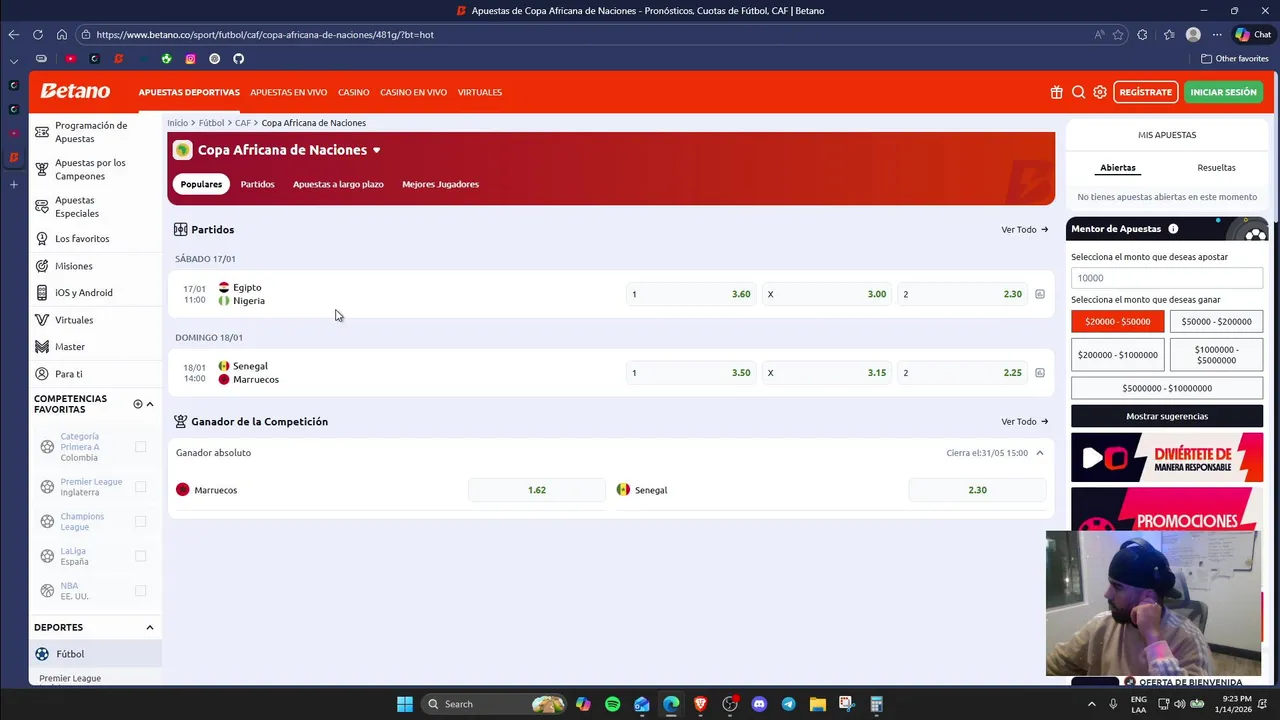This screenshot has height=720, width=1280.
Task: Open Discord from the taskbar
Action: [x=759, y=704]
